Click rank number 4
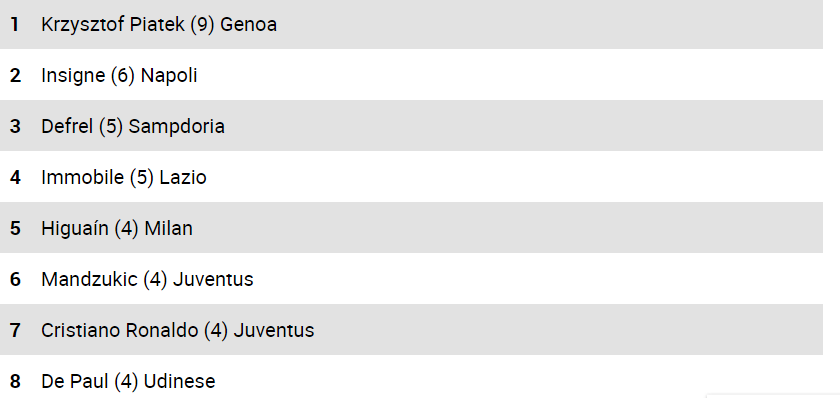Image resolution: width=840 pixels, height=398 pixels. coord(15,177)
